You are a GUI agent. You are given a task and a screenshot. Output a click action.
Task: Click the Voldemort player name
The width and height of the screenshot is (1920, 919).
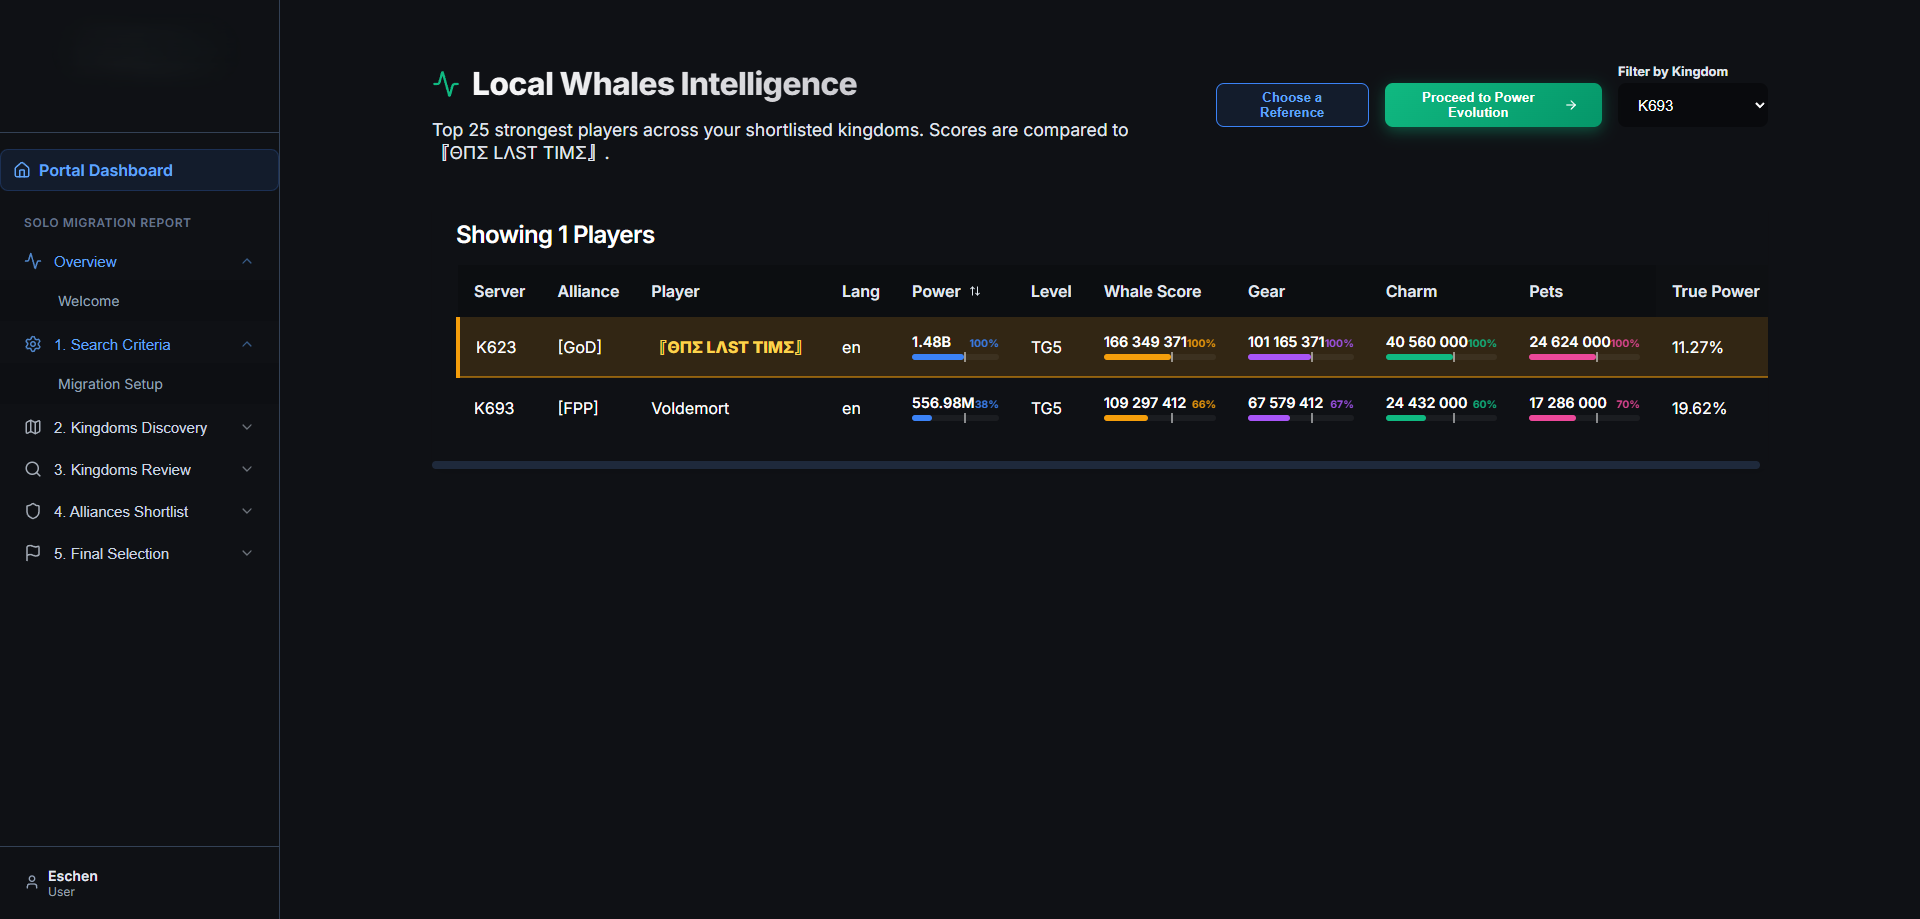point(690,408)
